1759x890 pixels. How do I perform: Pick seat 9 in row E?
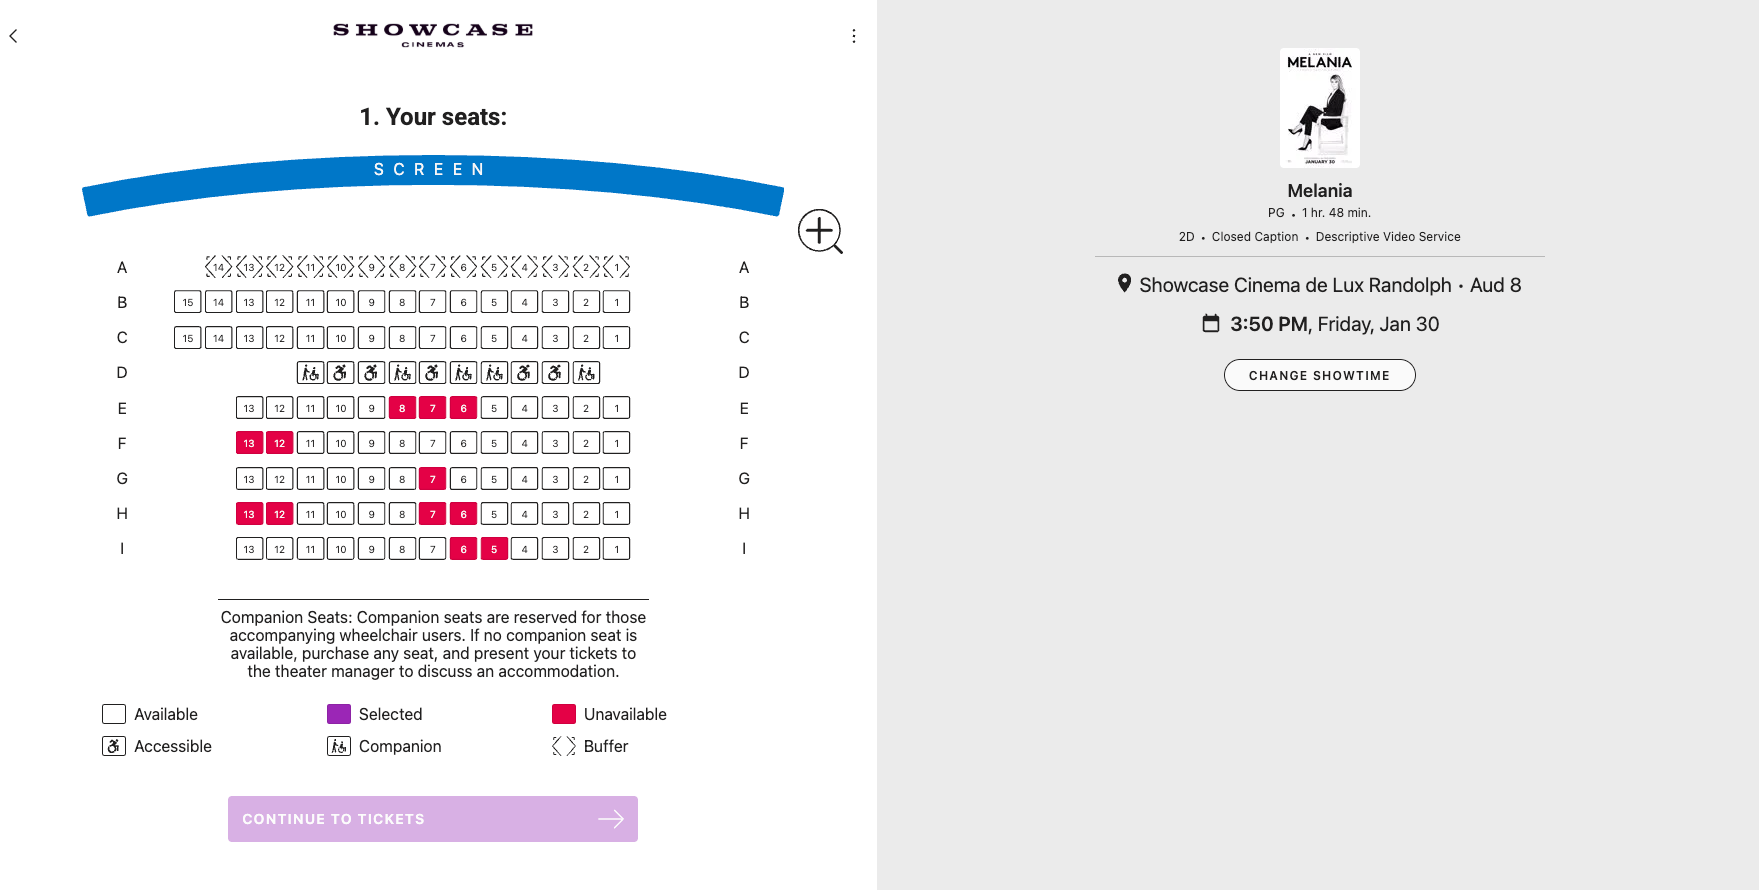pyautogui.click(x=372, y=408)
